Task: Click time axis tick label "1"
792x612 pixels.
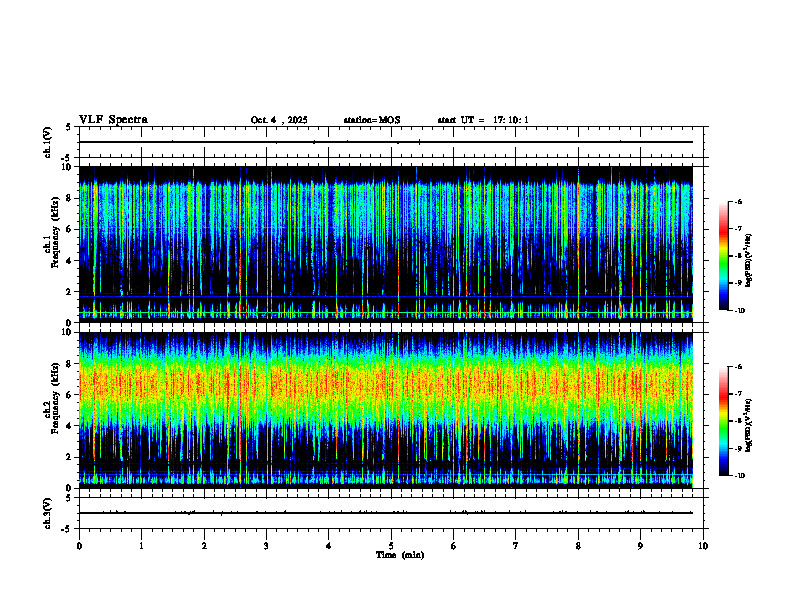Action: (141, 546)
